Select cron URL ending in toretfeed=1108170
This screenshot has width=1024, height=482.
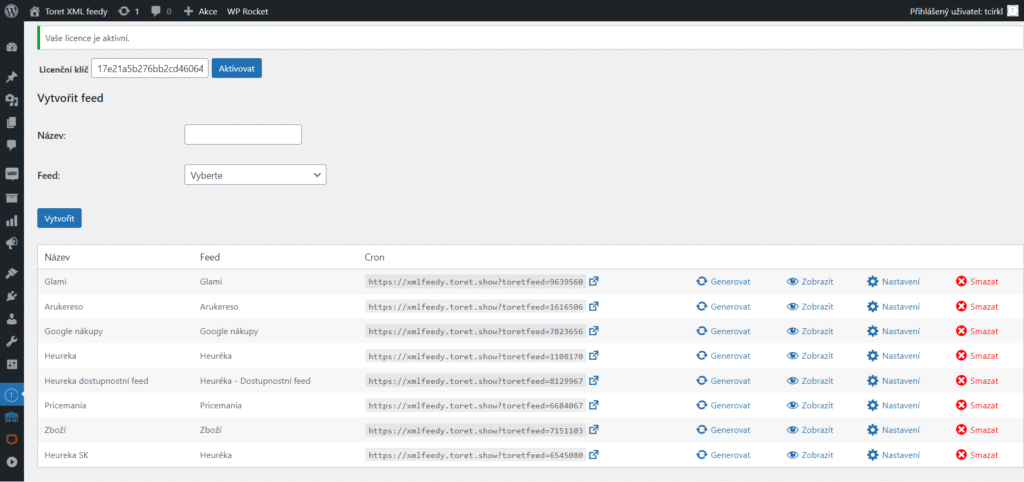pos(475,356)
